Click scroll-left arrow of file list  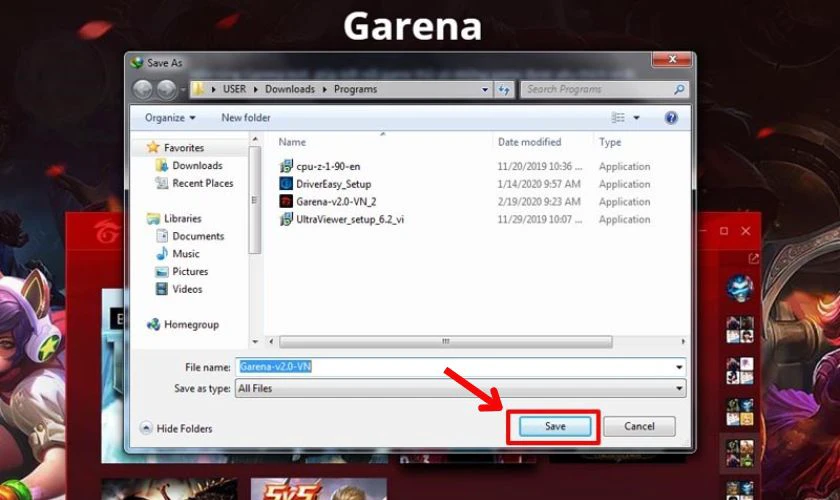pyautogui.click(x=271, y=341)
